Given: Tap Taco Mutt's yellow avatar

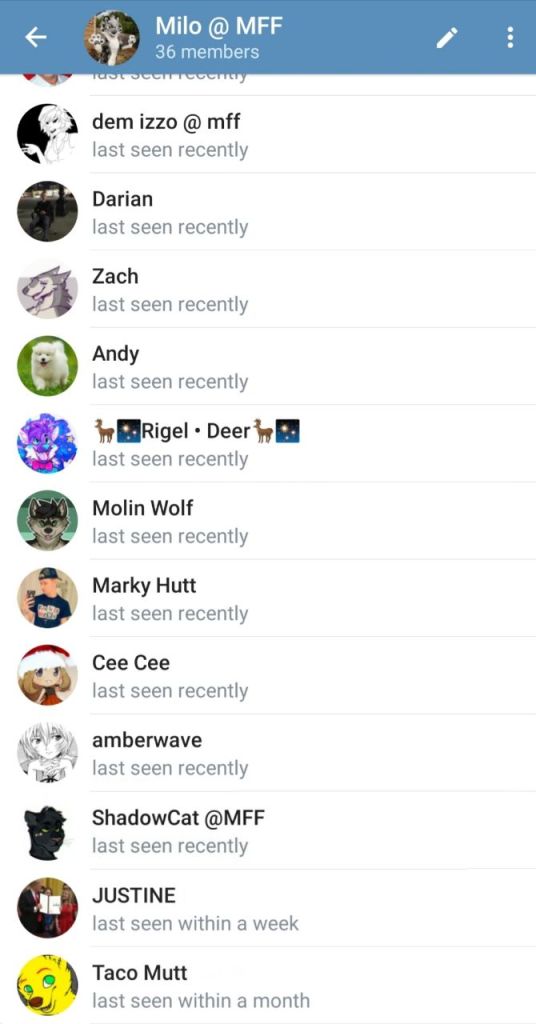Looking at the screenshot, I should [x=47, y=985].
